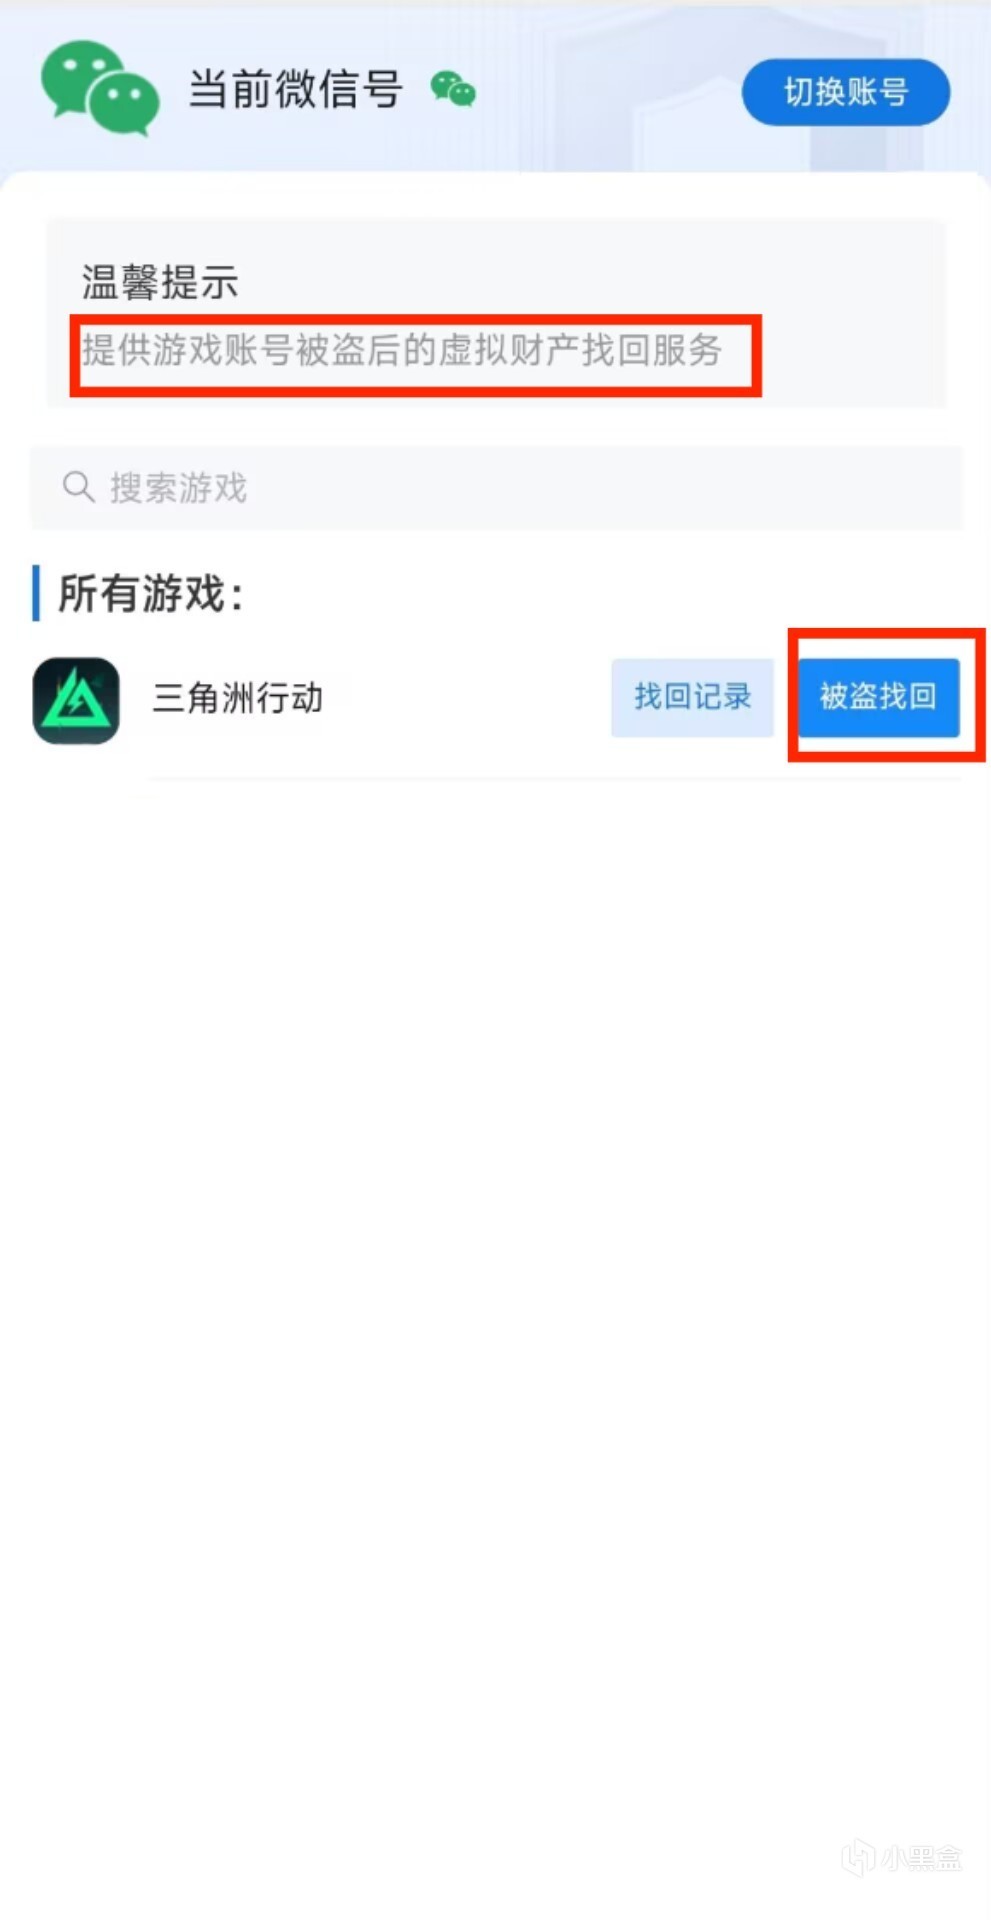Click the 提供游戏账号被盗后的虚拟财产找回服务 tip text
Image resolution: width=991 pixels, height=1920 pixels.
click(402, 350)
